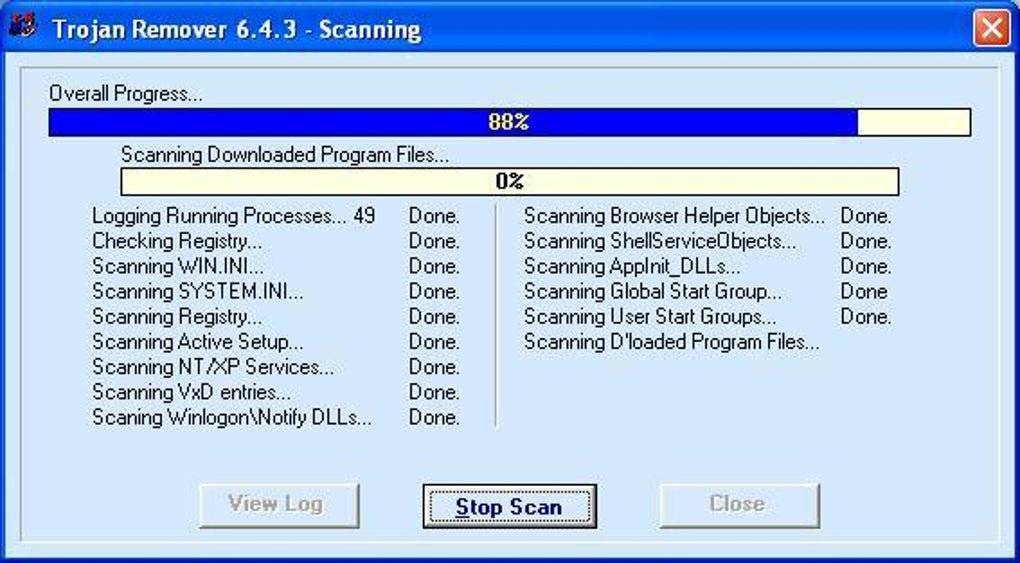Click the Stop Scan button

[509, 506]
